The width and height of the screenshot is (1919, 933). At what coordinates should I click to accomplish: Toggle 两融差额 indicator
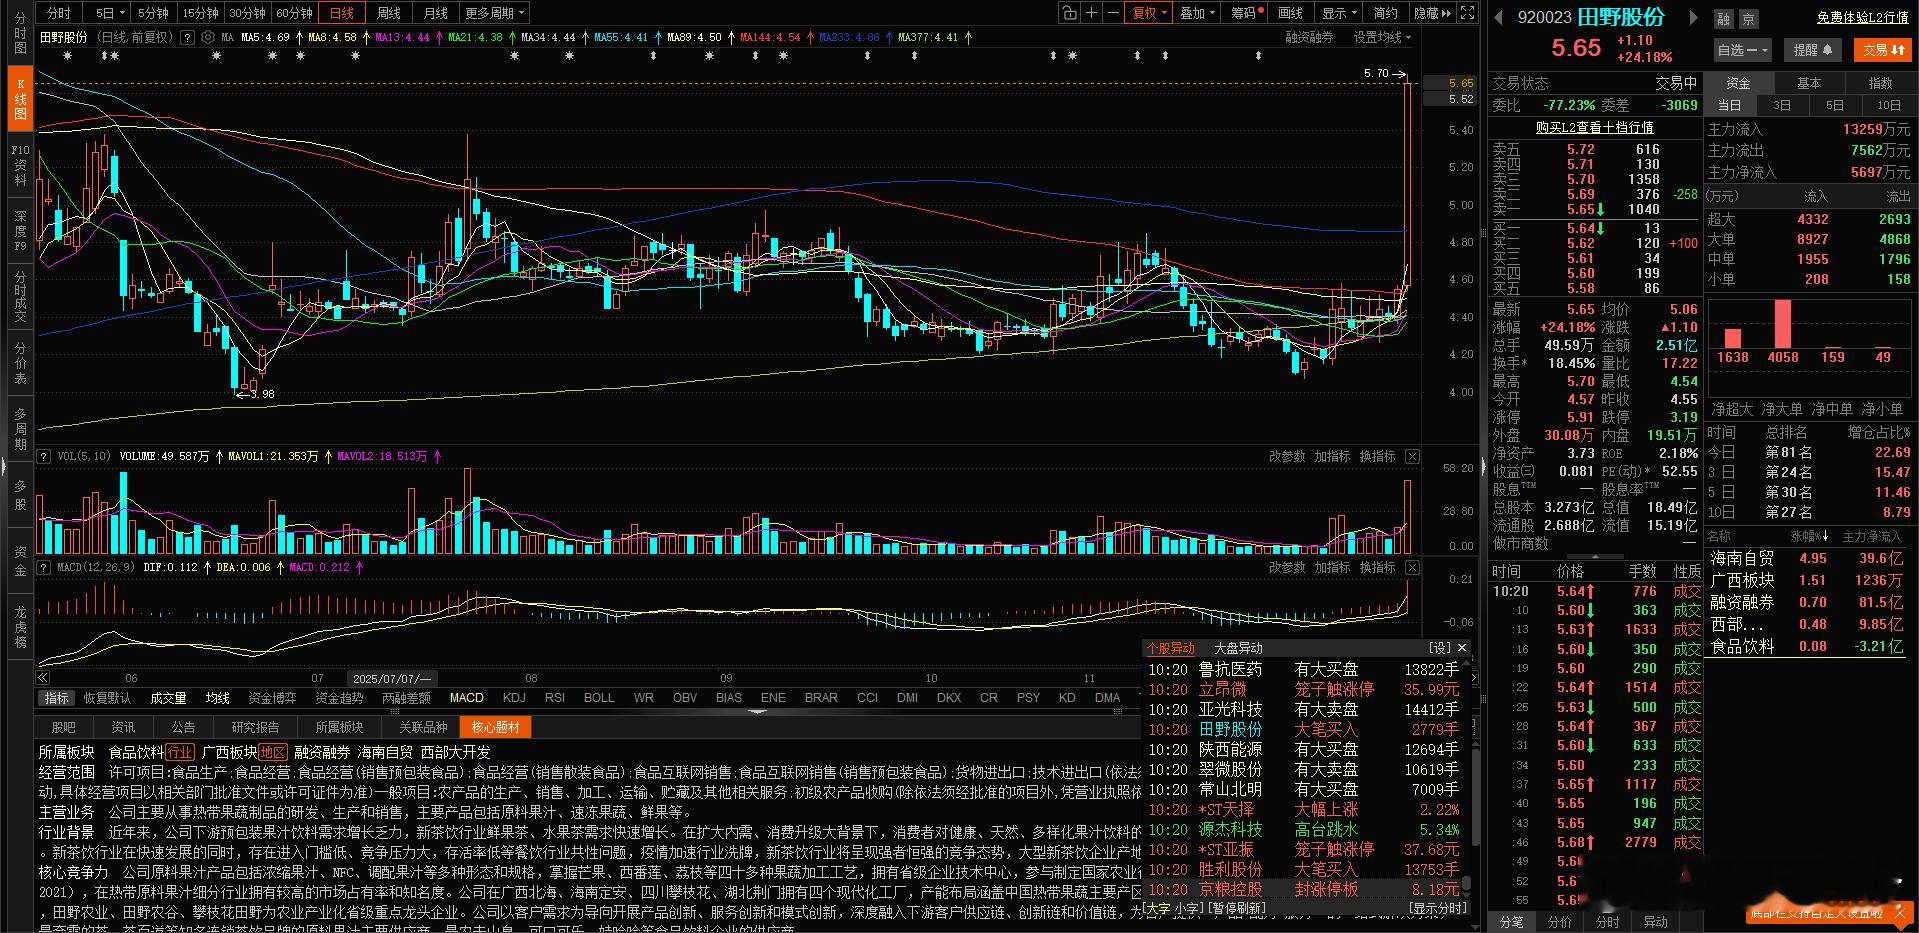pos(406,698)
